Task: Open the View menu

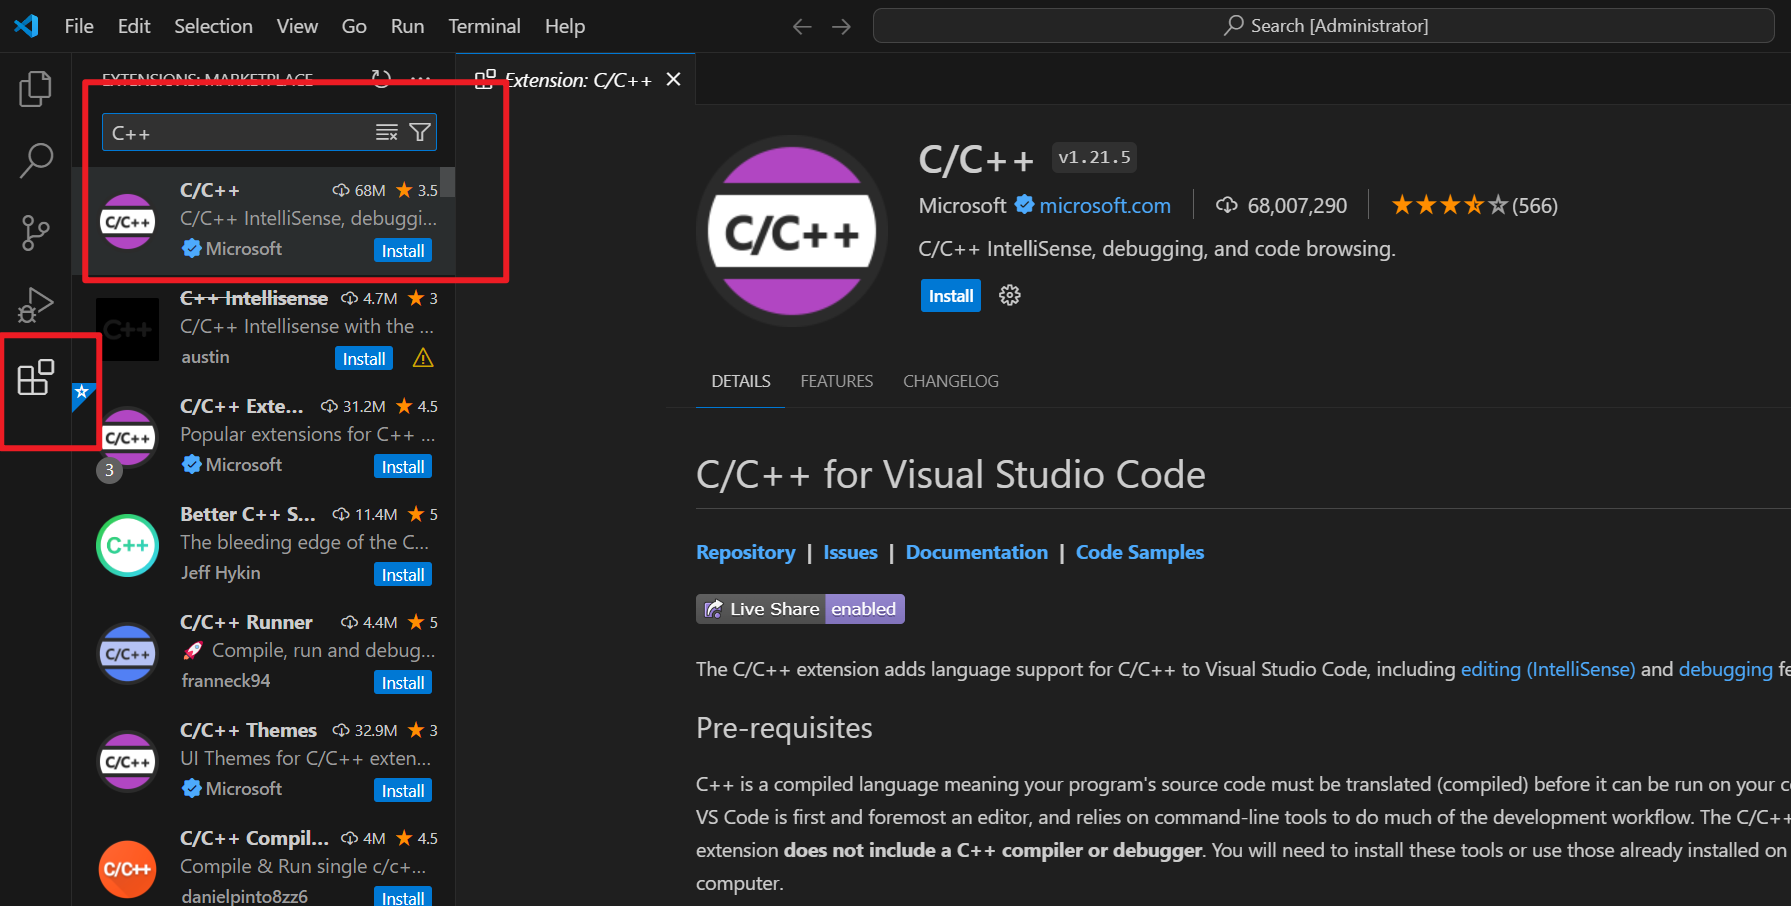Action: tap(297, 26)
